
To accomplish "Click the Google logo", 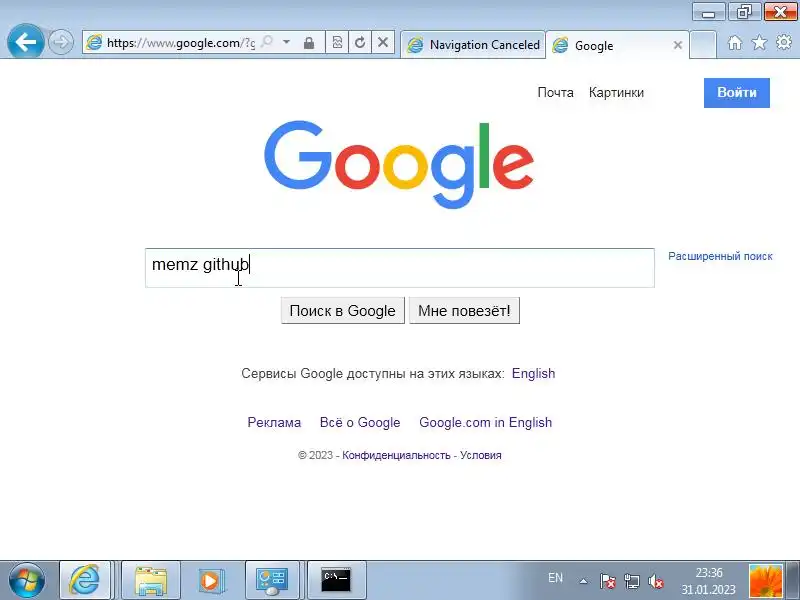I will [x=398, y=164].
